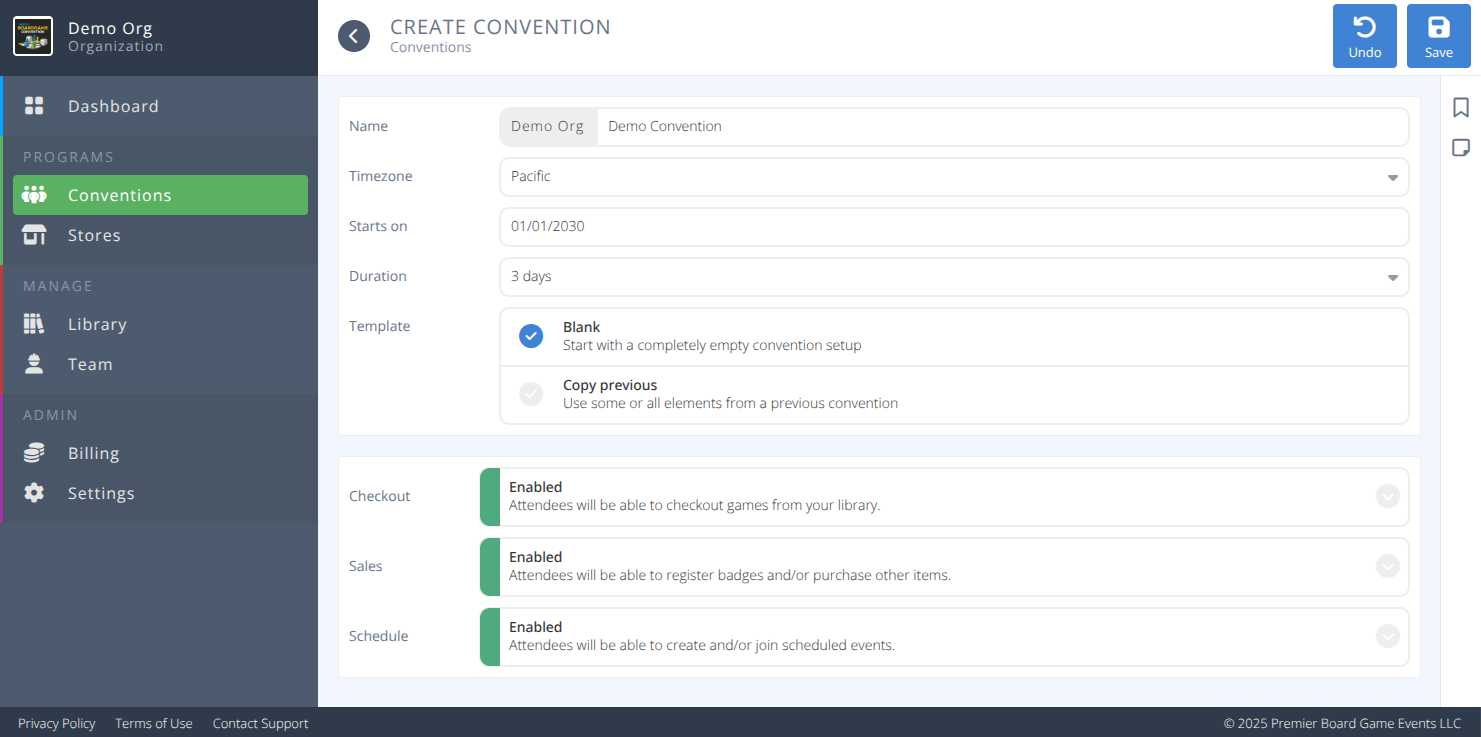Image resolution: width=1481 pixels, height=737 pixels.
Task: Expand the Schedule section chevron
Action: coord(1387,636)
